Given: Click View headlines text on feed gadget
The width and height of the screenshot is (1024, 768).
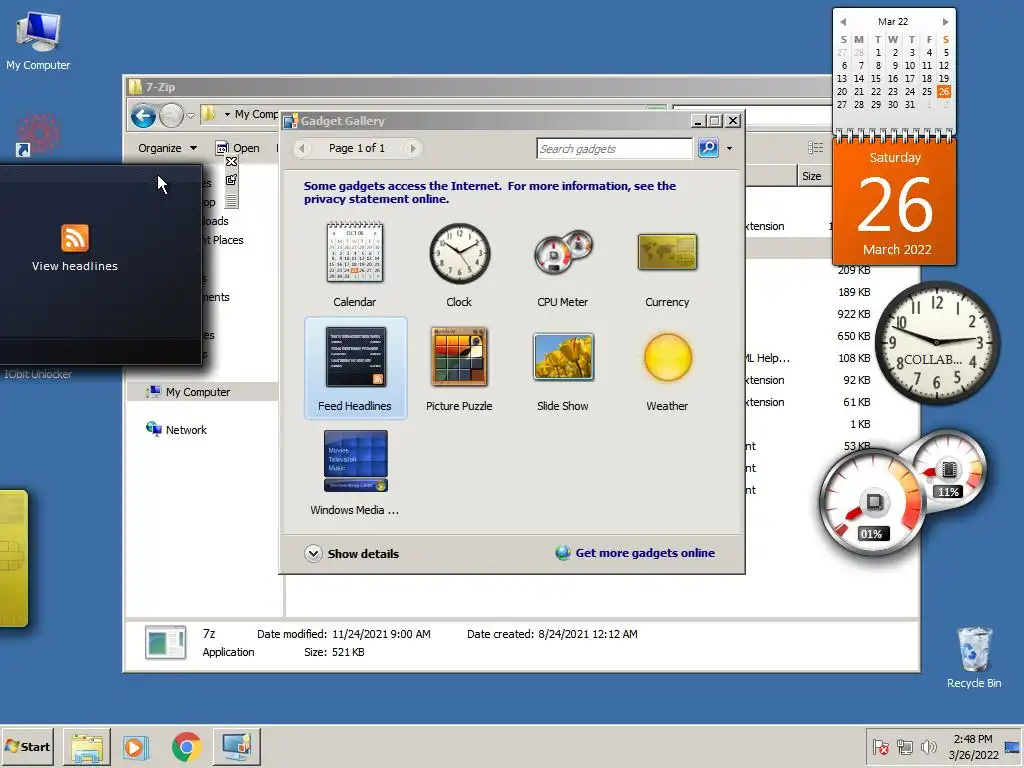Looking at the screenshot, I should tap(75, 266).
